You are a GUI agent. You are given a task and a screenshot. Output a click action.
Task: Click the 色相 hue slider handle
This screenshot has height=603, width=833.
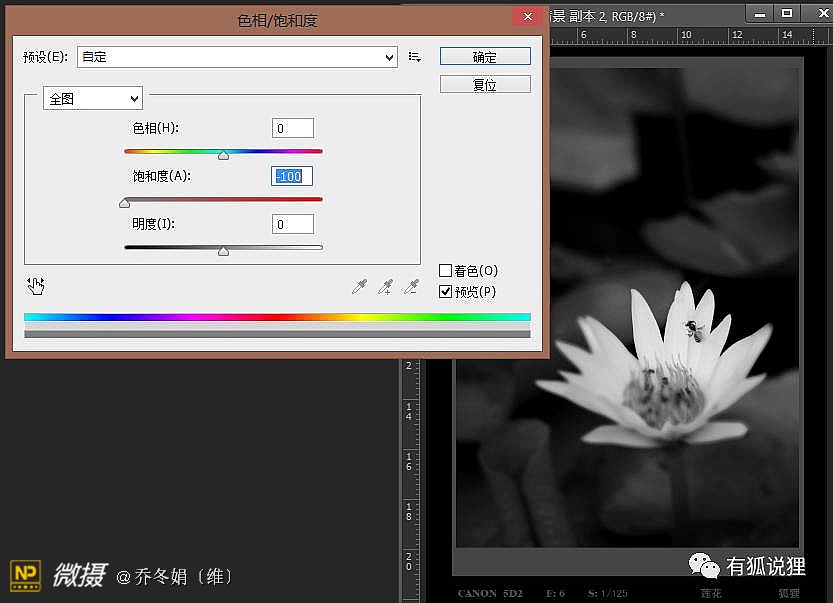[x=223, y=155]
